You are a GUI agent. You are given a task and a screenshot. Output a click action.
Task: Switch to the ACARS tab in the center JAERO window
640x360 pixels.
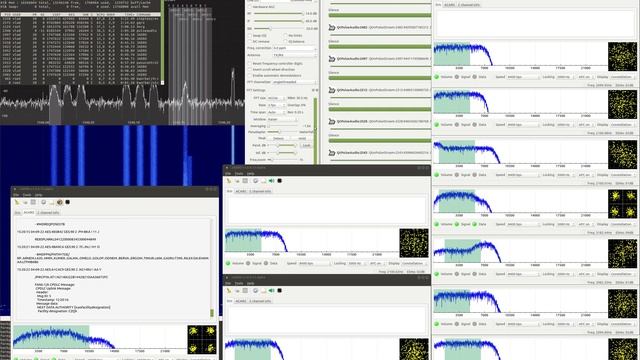coord(241,191)
